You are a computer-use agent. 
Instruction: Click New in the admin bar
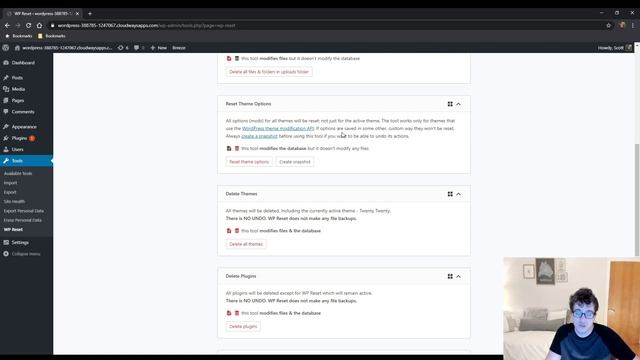coord(158,48)
